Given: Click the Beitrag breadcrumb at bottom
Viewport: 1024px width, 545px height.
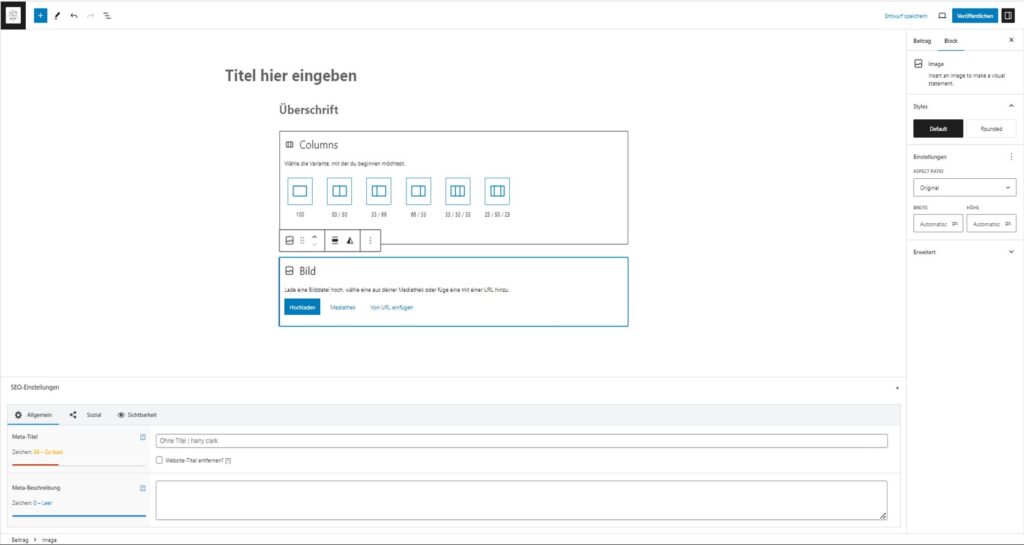Looking at the screenshot, I should click(20, 540).
